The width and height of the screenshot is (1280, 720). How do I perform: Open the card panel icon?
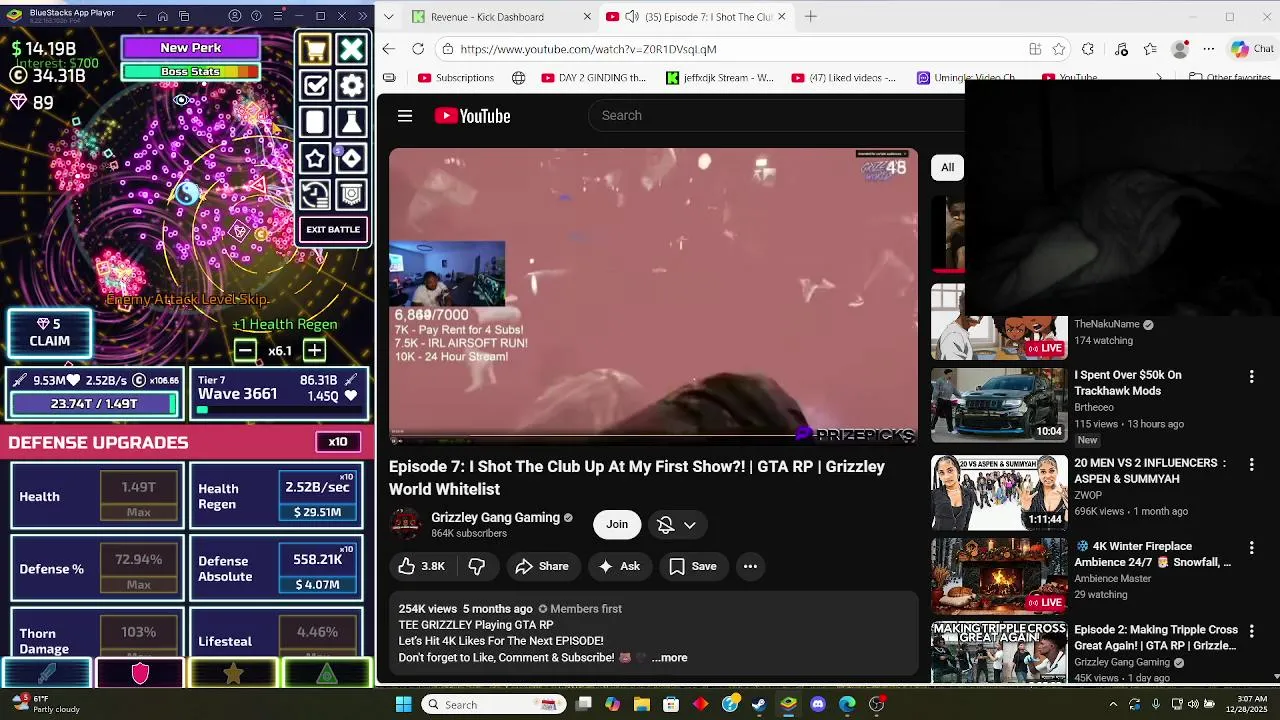[315, 122]
